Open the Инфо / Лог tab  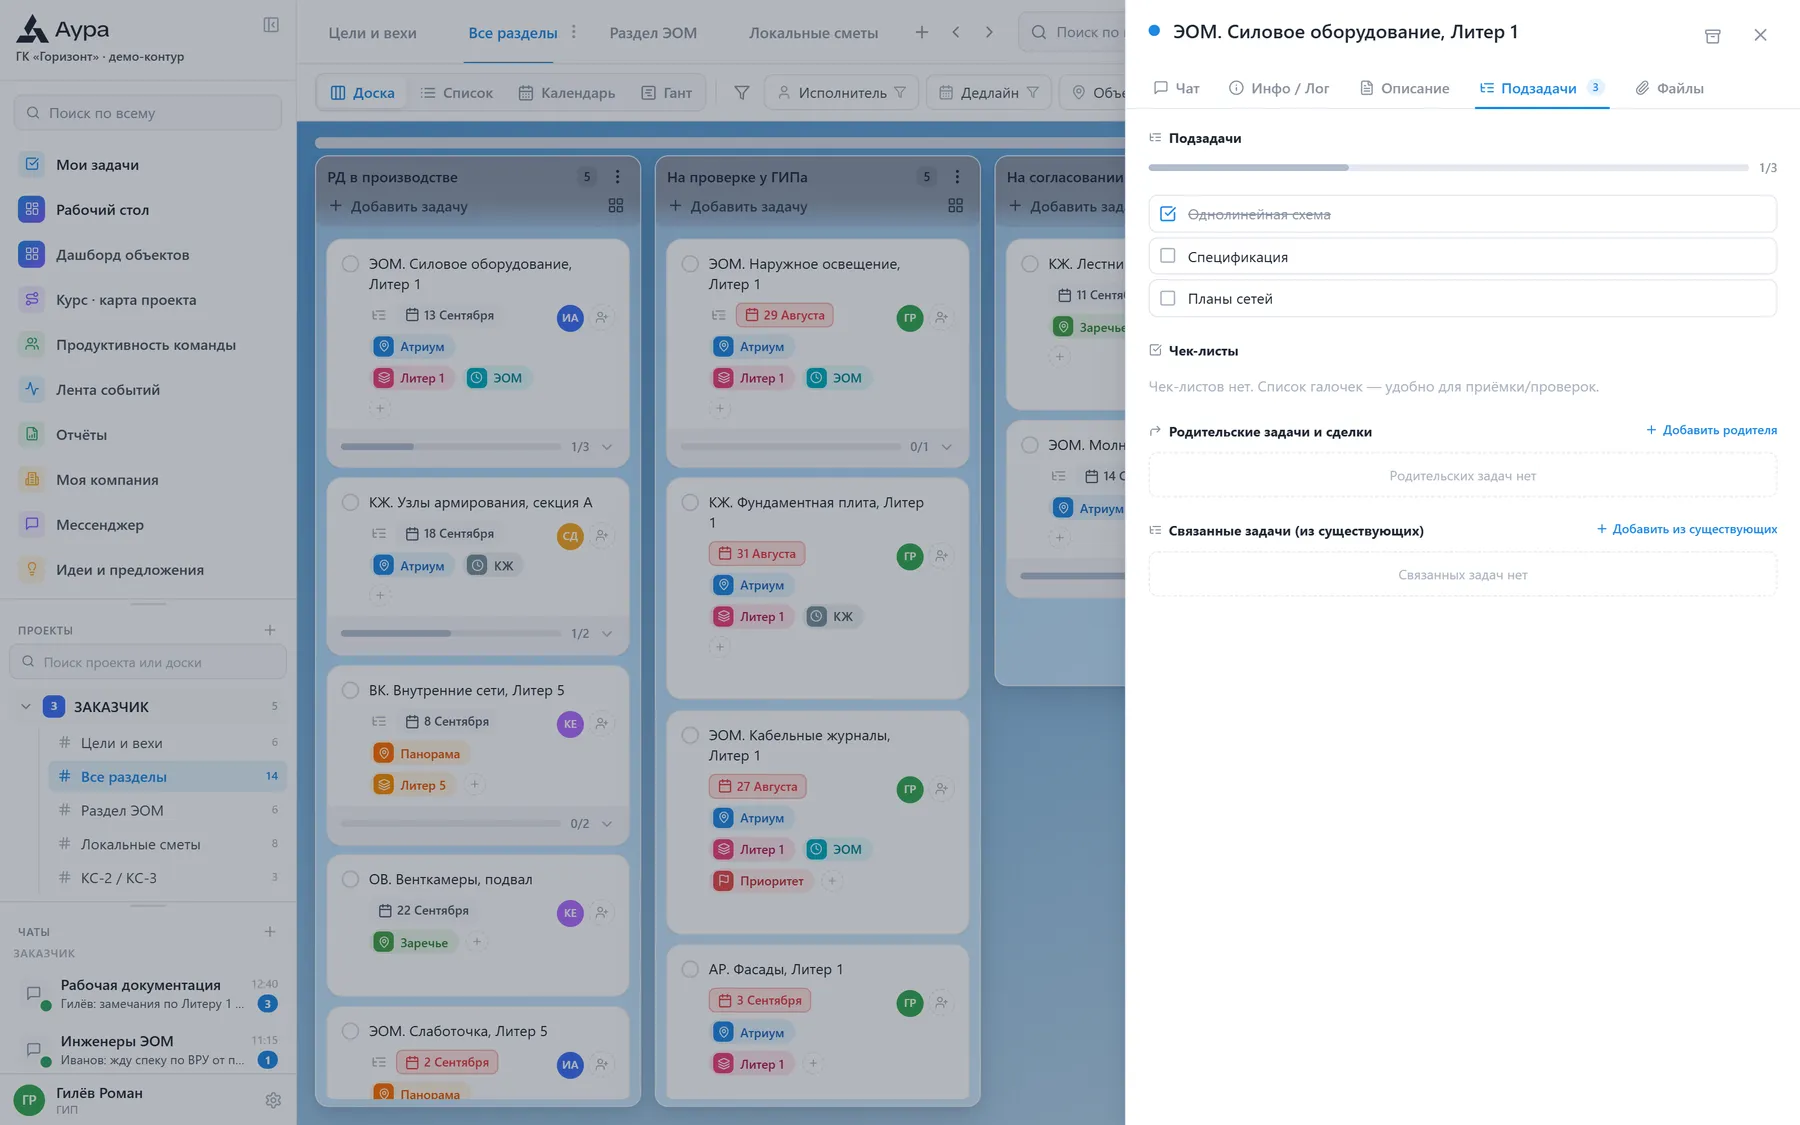(1279, 88)
